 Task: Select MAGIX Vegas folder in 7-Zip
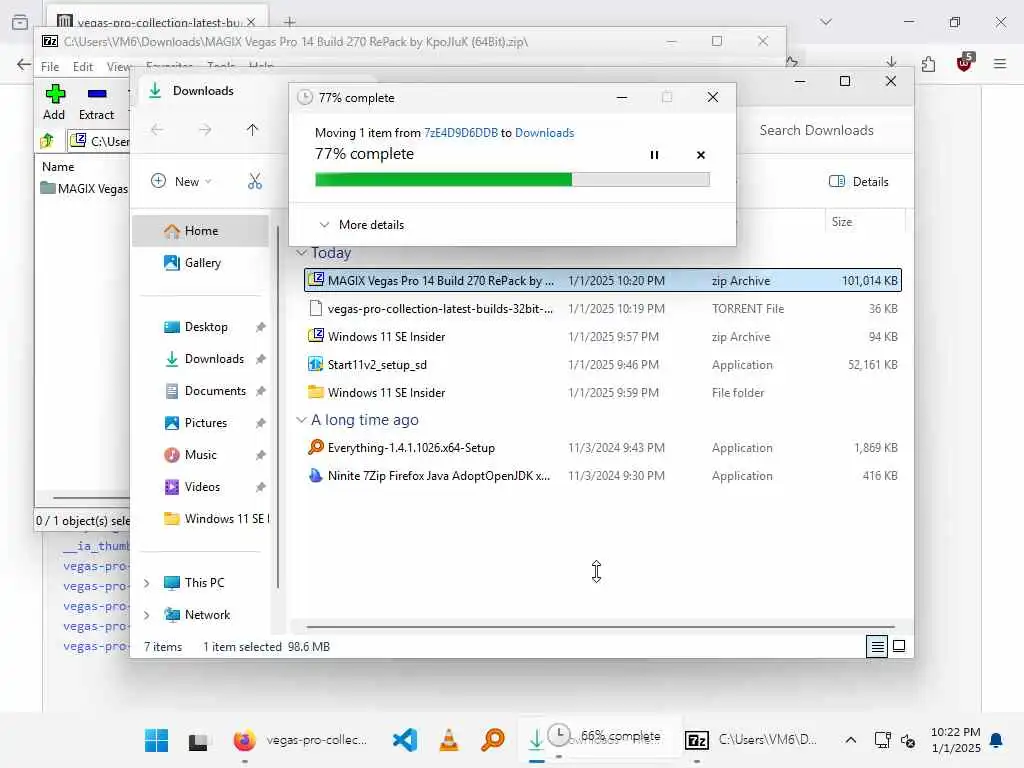point(84,189)
